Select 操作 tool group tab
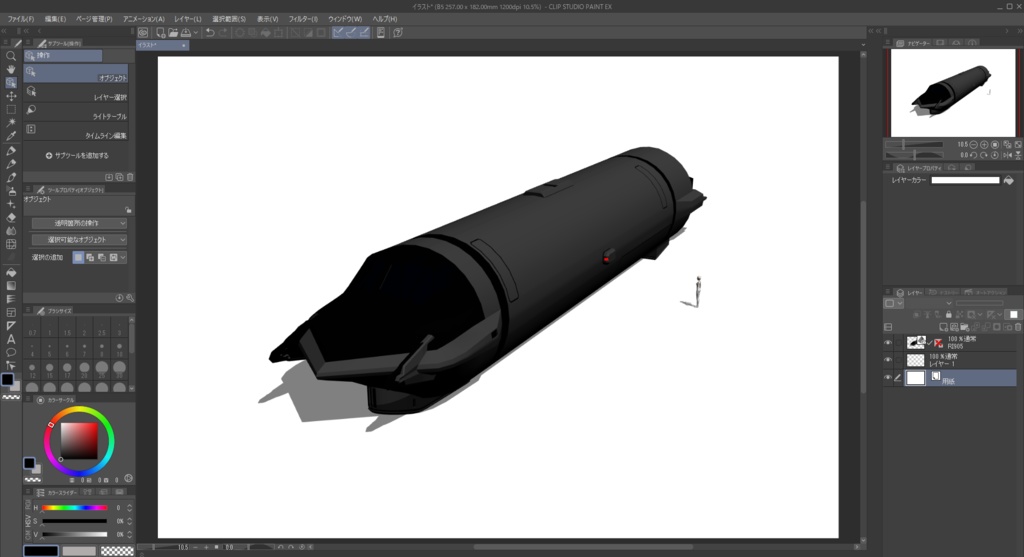The width and height of the screenshot is (1024, 557). (x=63, y=56)
